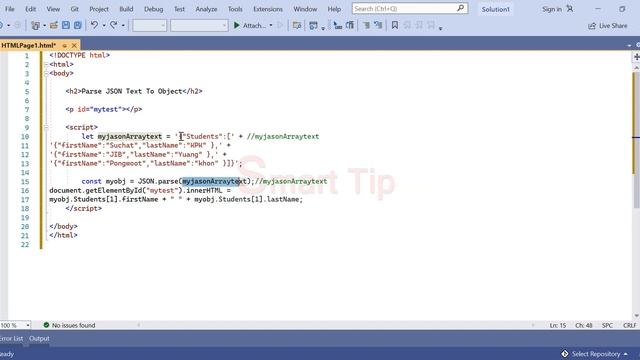This screenshot has width=640, height=360.
Task: Open the Extensions menu
Action: point(268,9)
